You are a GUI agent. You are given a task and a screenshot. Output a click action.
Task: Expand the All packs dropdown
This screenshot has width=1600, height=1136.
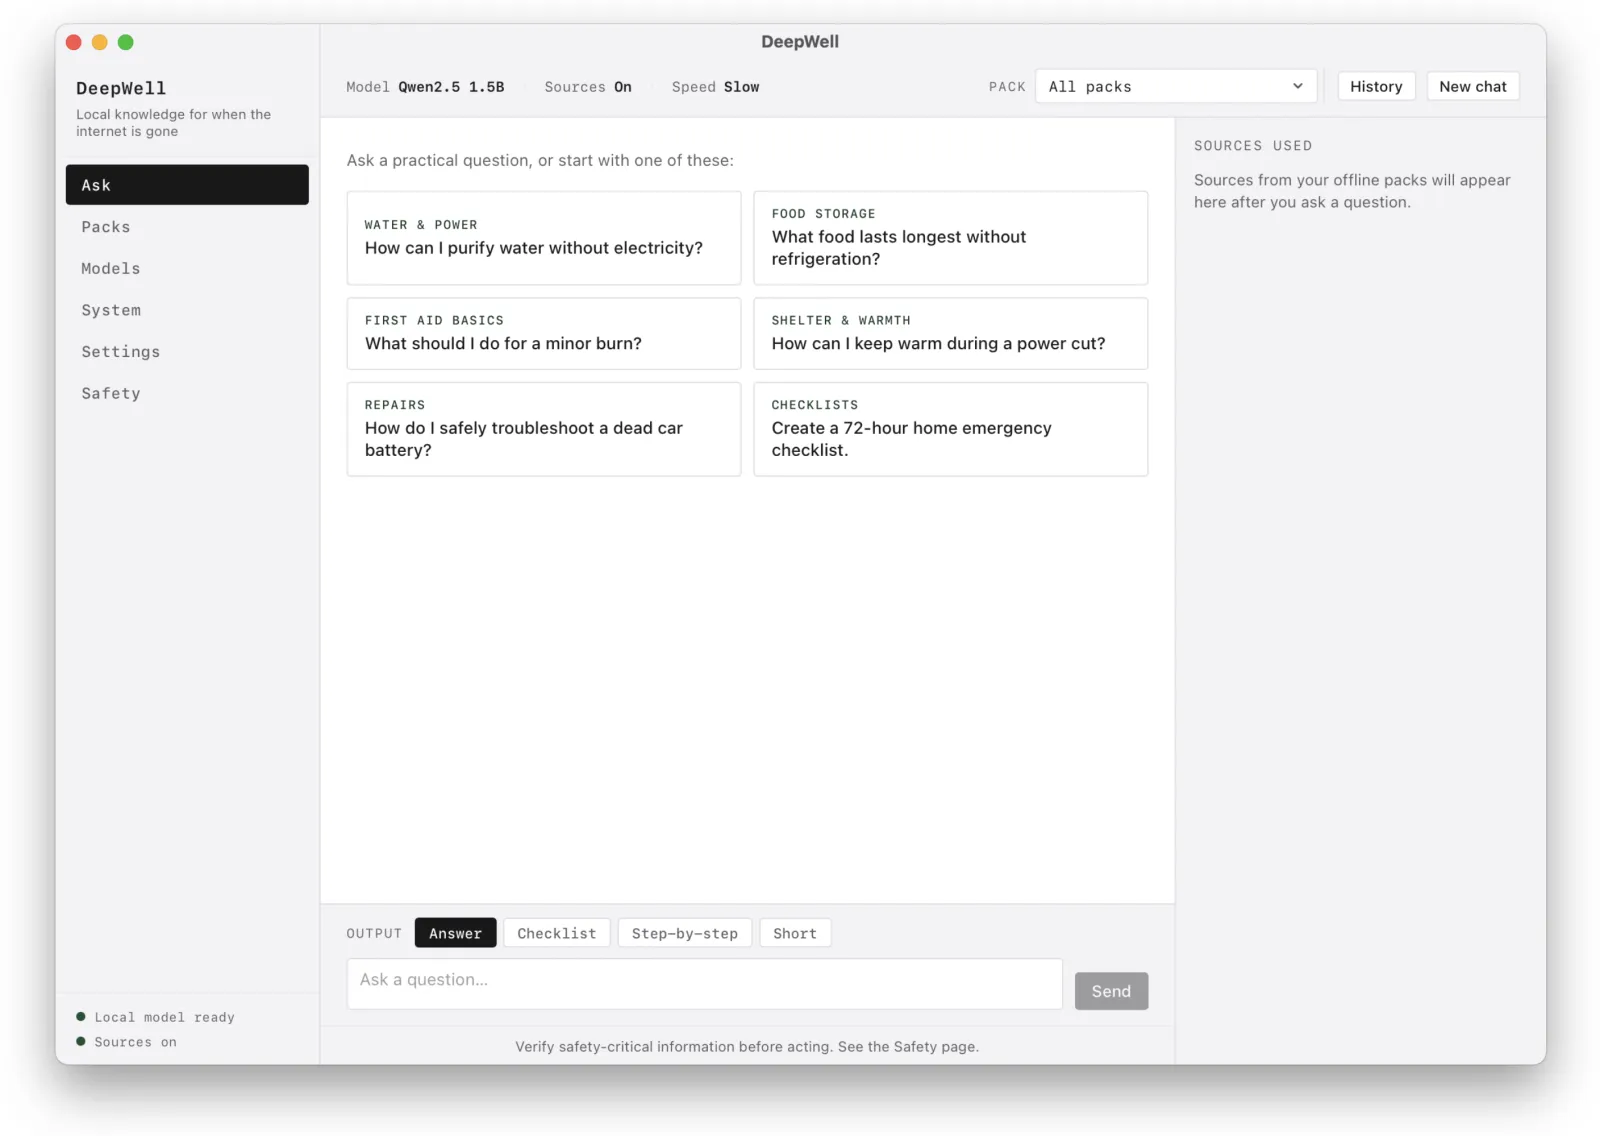coord(1176,87)
